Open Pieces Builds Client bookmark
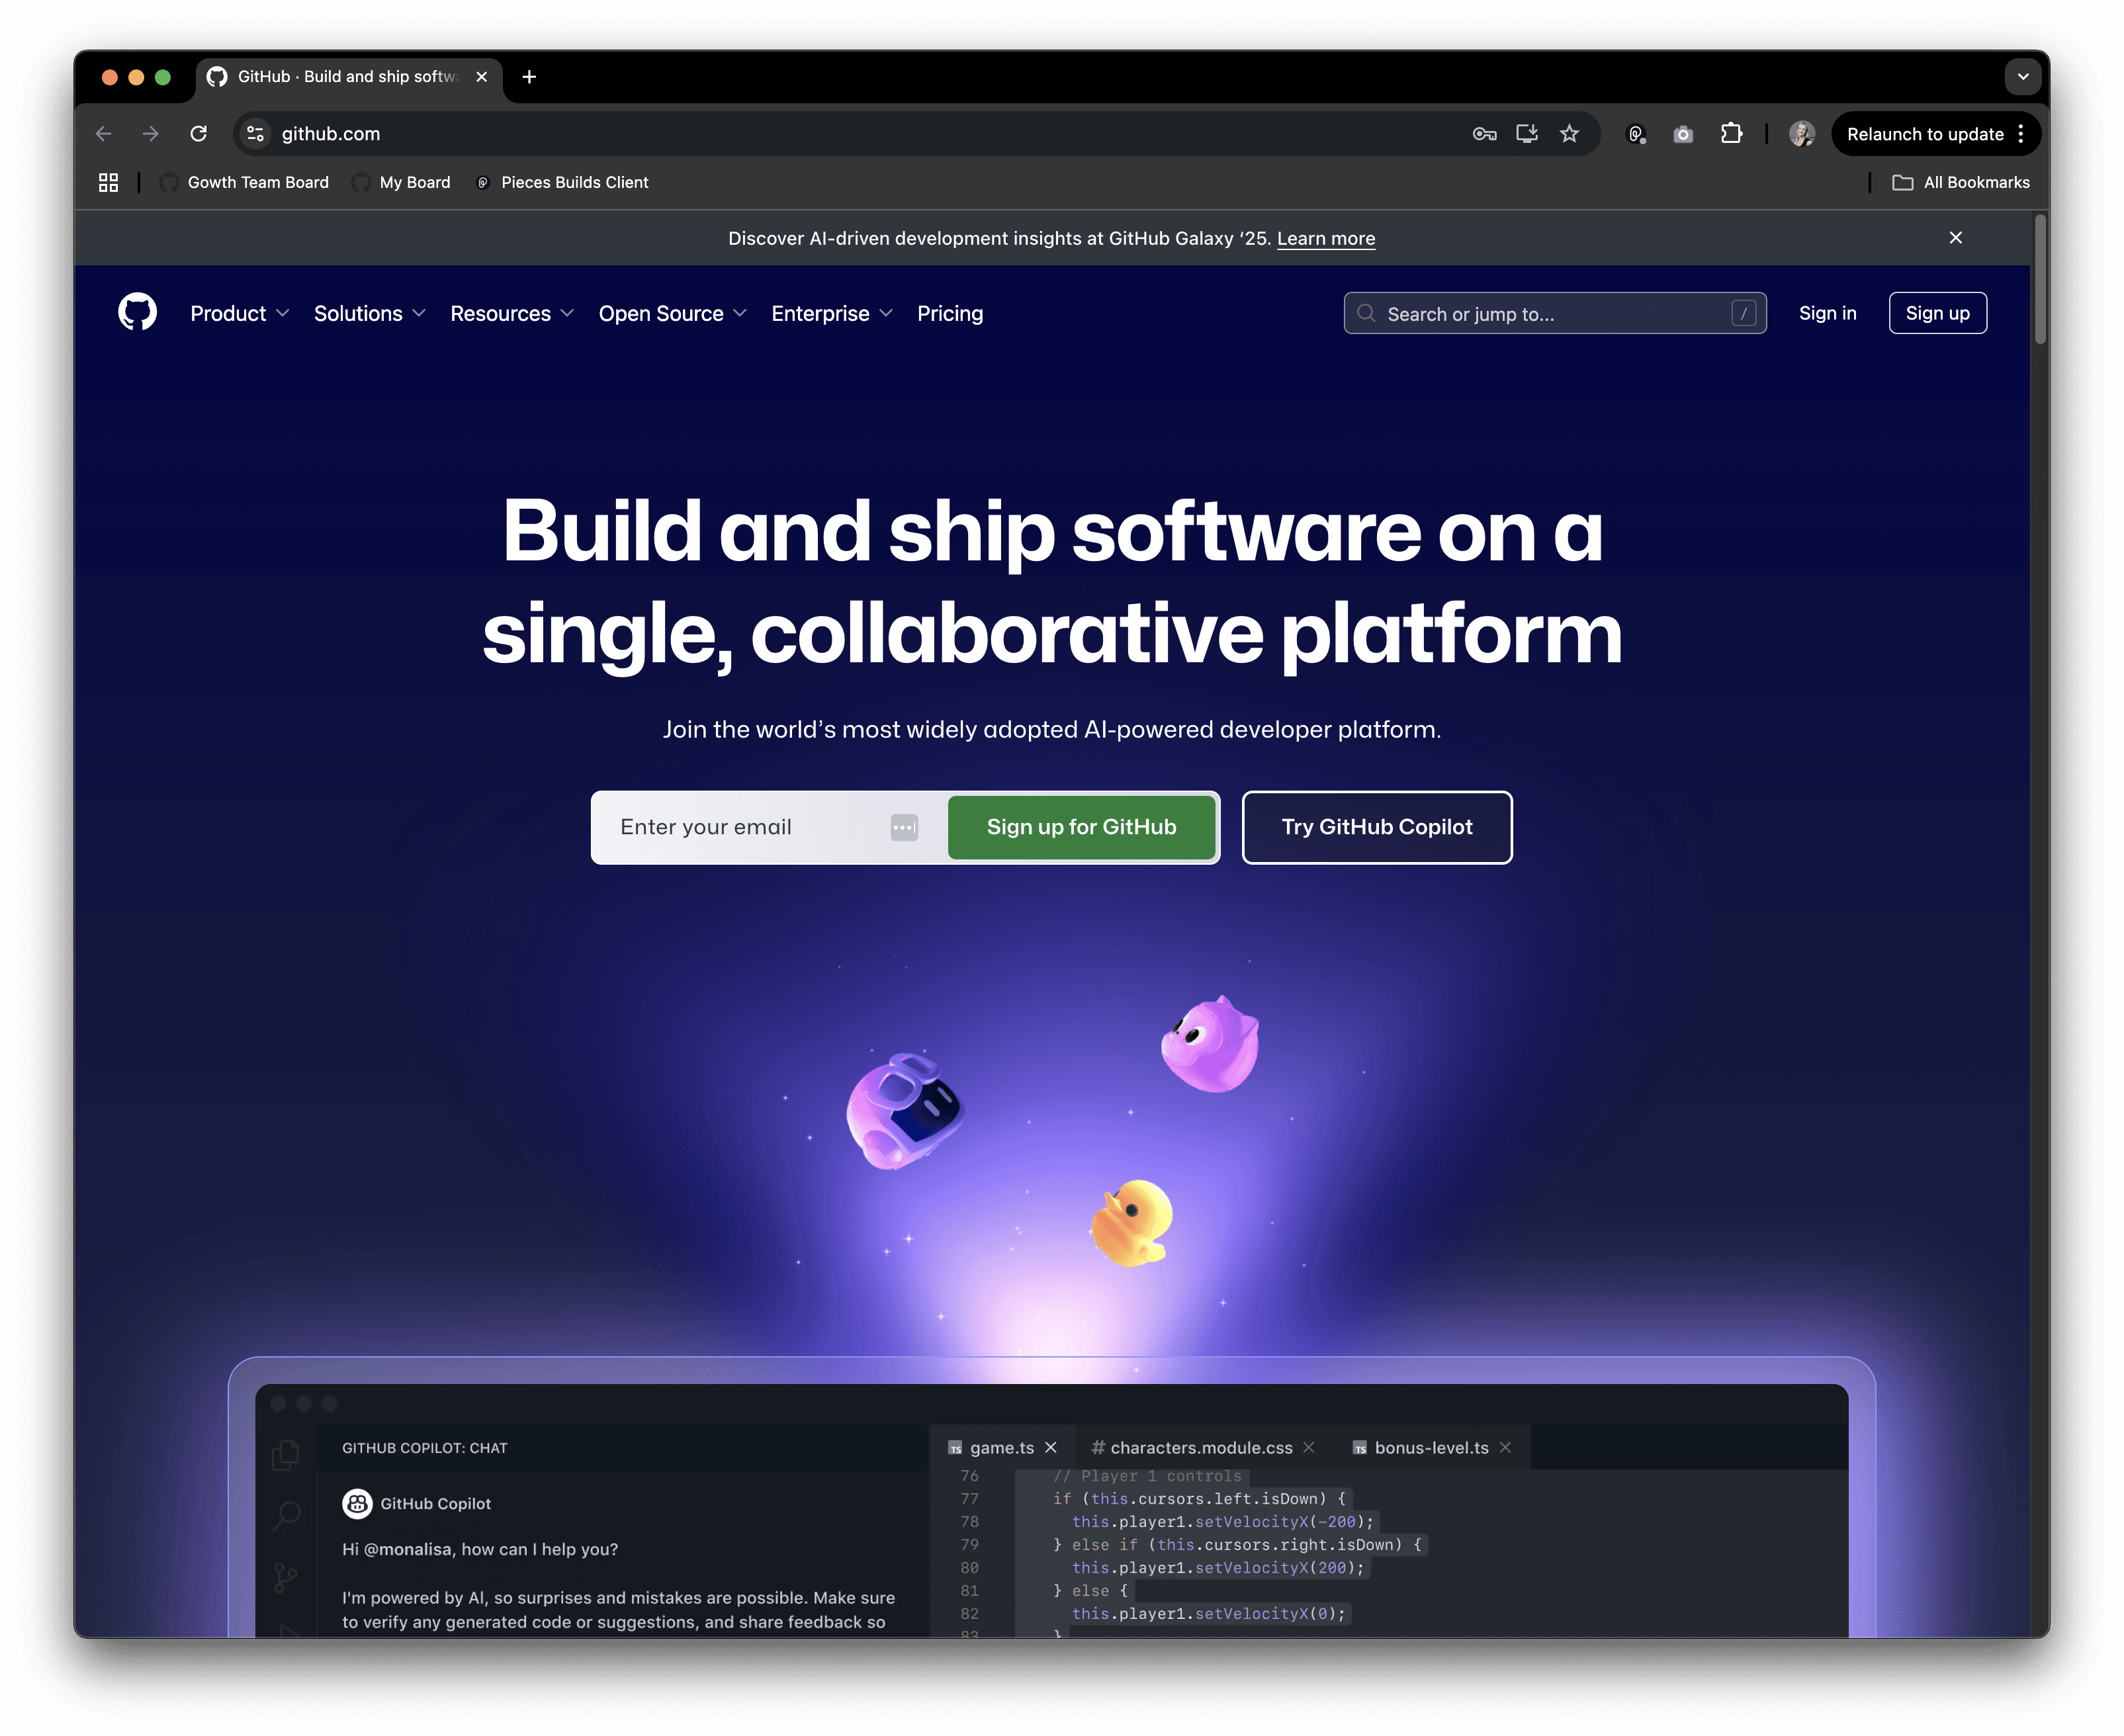The height and width of the screenshot is (1736, 2124). point(562,182)
